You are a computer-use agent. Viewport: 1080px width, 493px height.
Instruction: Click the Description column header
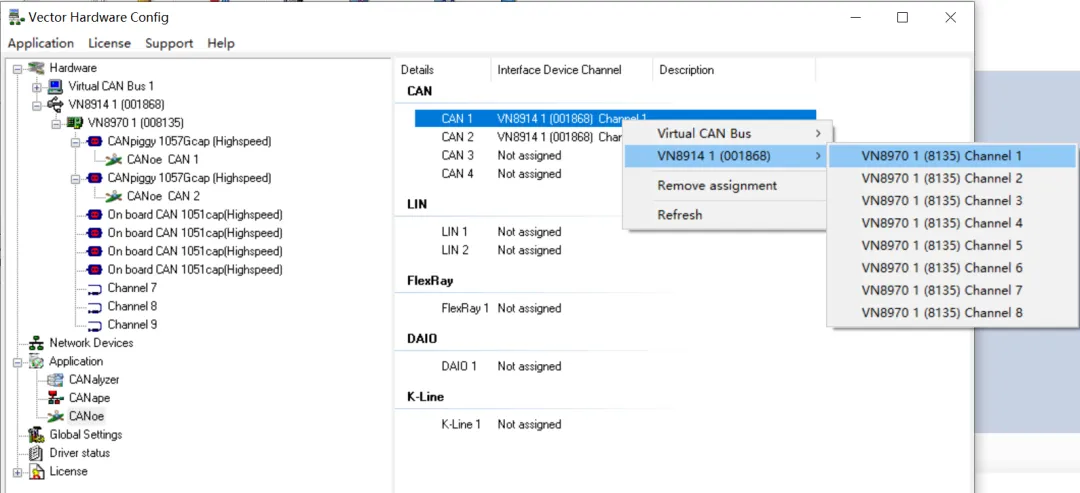(734, 70)
